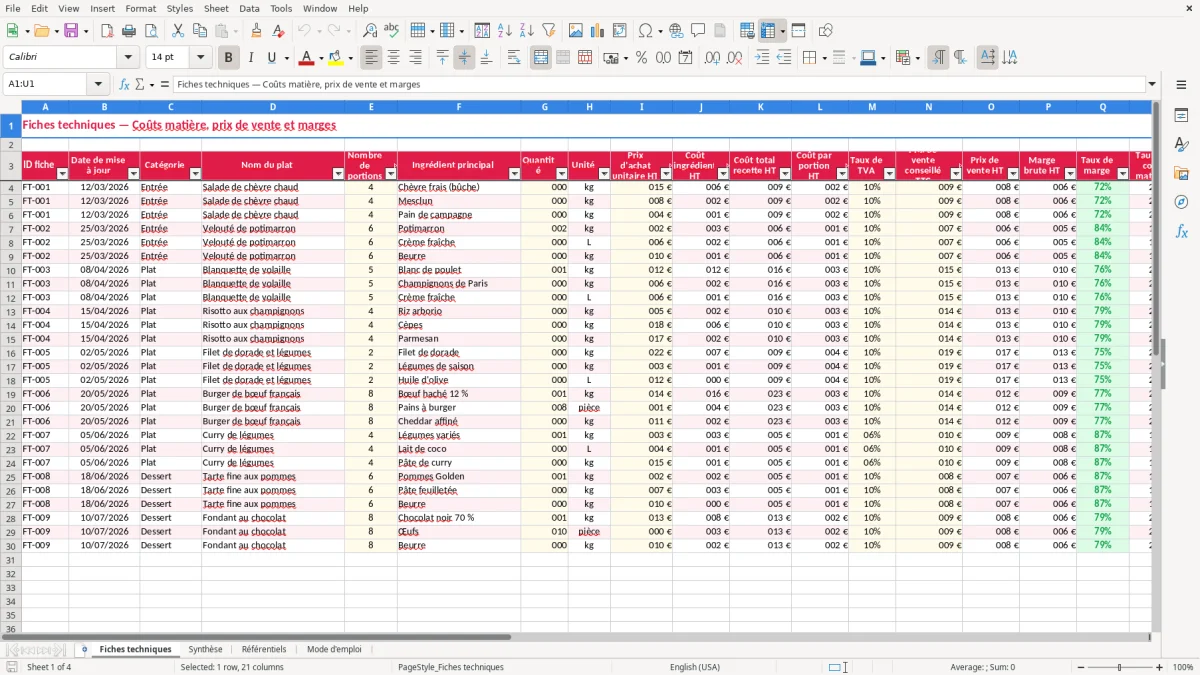
Task: Open the Data menu
Action: click(249, 8)
